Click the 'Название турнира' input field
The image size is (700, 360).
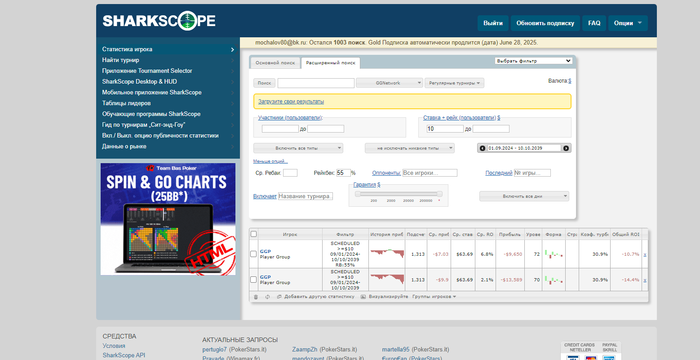pos(305,196)
